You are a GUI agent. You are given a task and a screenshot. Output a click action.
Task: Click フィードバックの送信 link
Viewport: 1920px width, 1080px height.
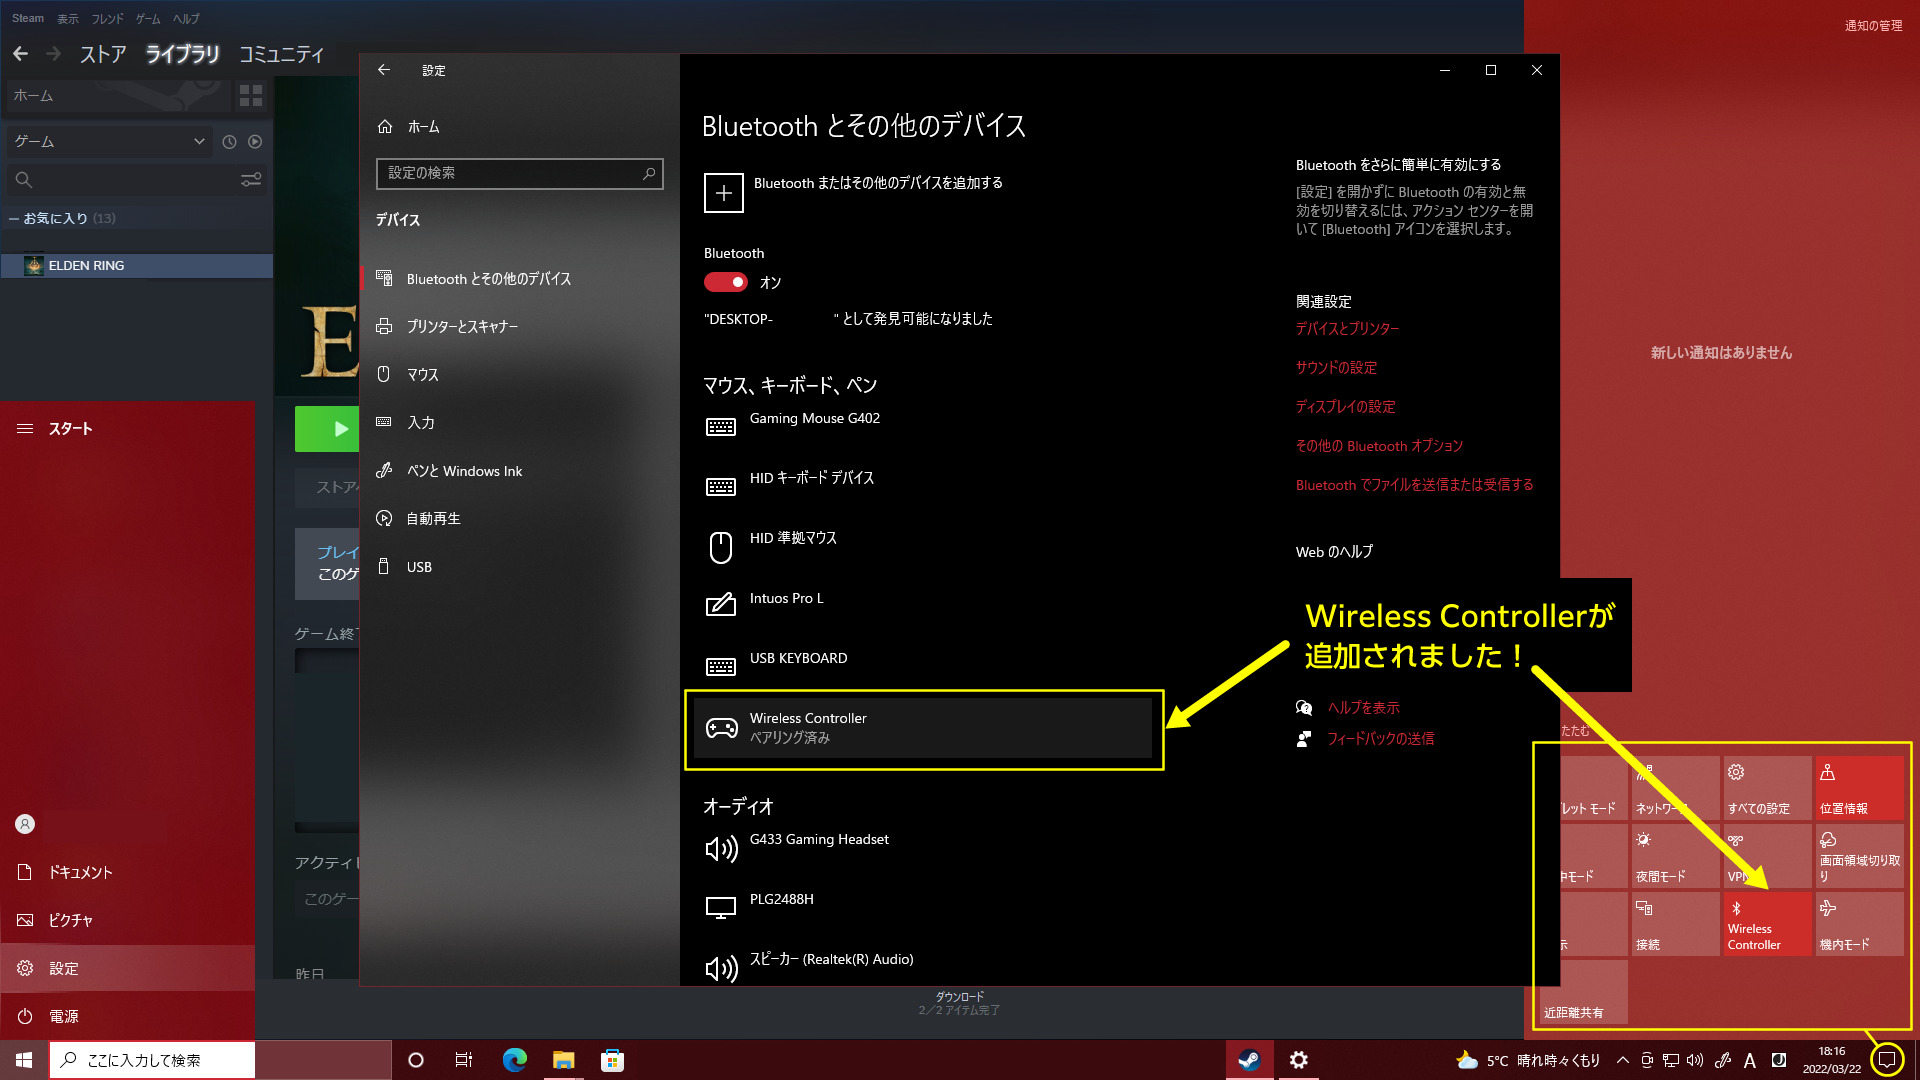click(x=1380, y=739)
